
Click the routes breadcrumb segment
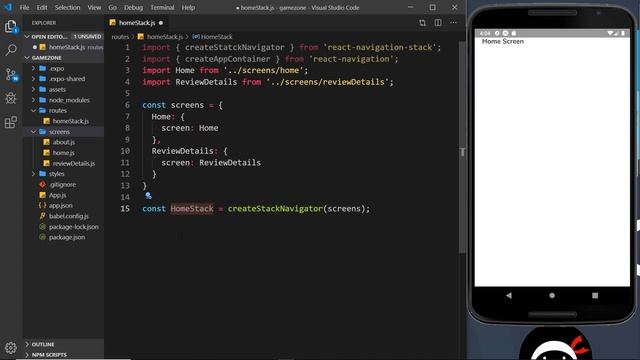click(x=120, y=37)
